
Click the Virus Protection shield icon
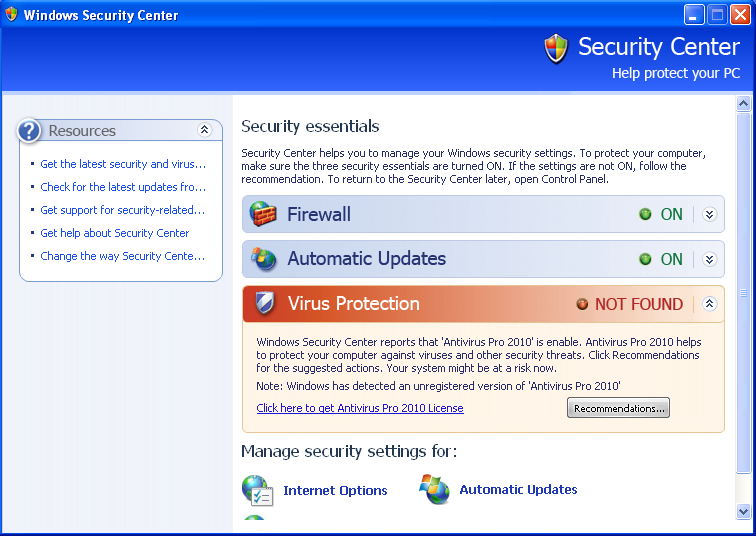265,303
